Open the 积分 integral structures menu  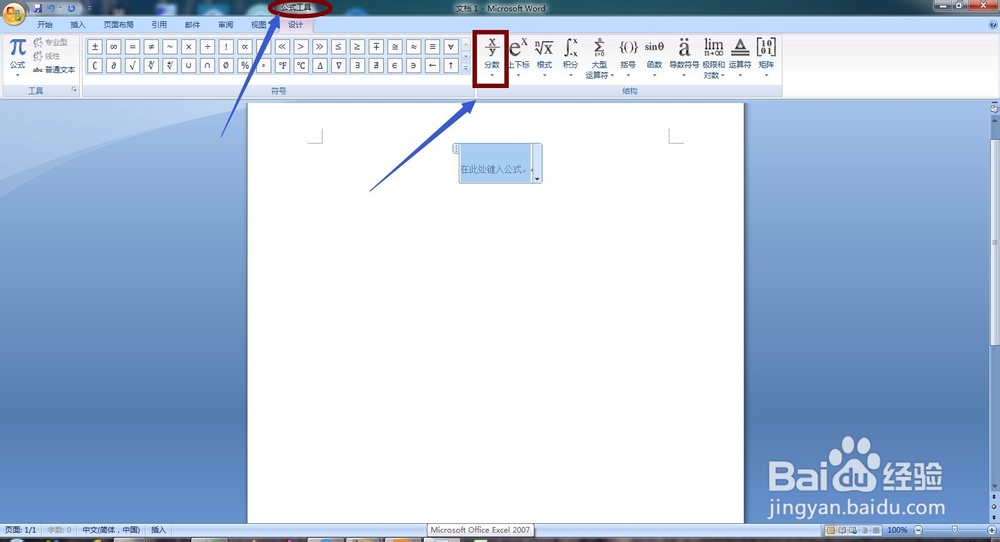click(570, 57)
